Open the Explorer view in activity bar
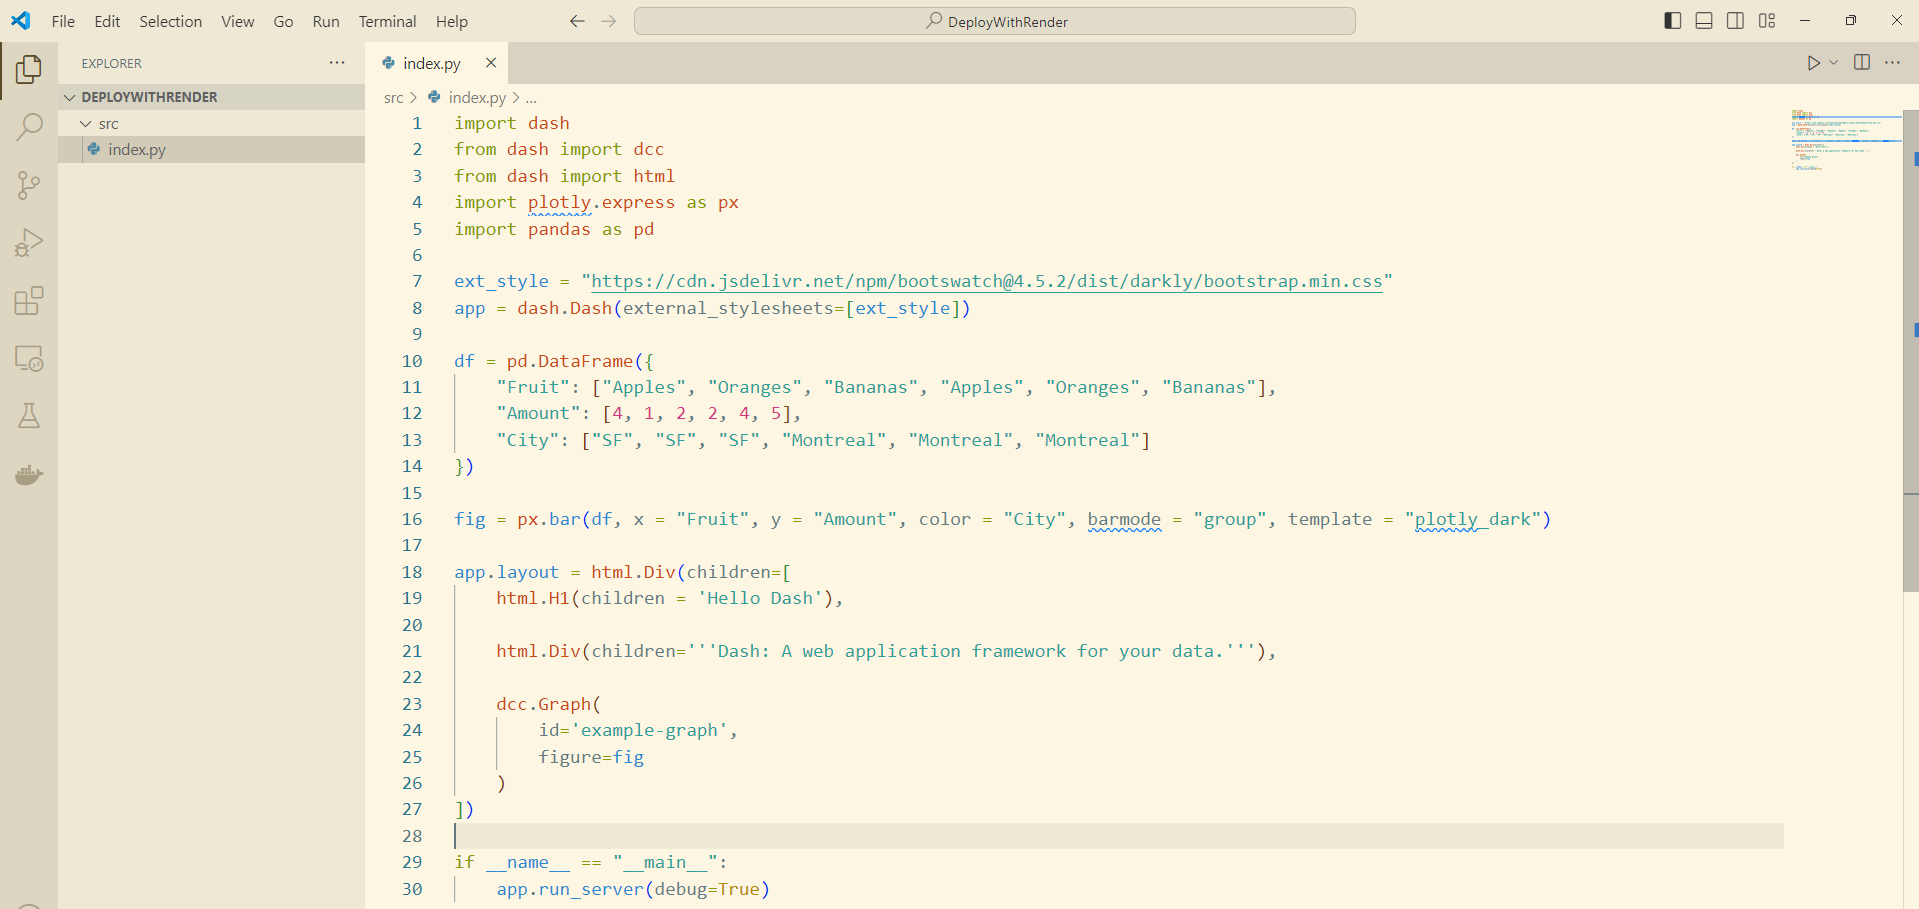Screen dimensions: 1919x909 tap(29, 69)
